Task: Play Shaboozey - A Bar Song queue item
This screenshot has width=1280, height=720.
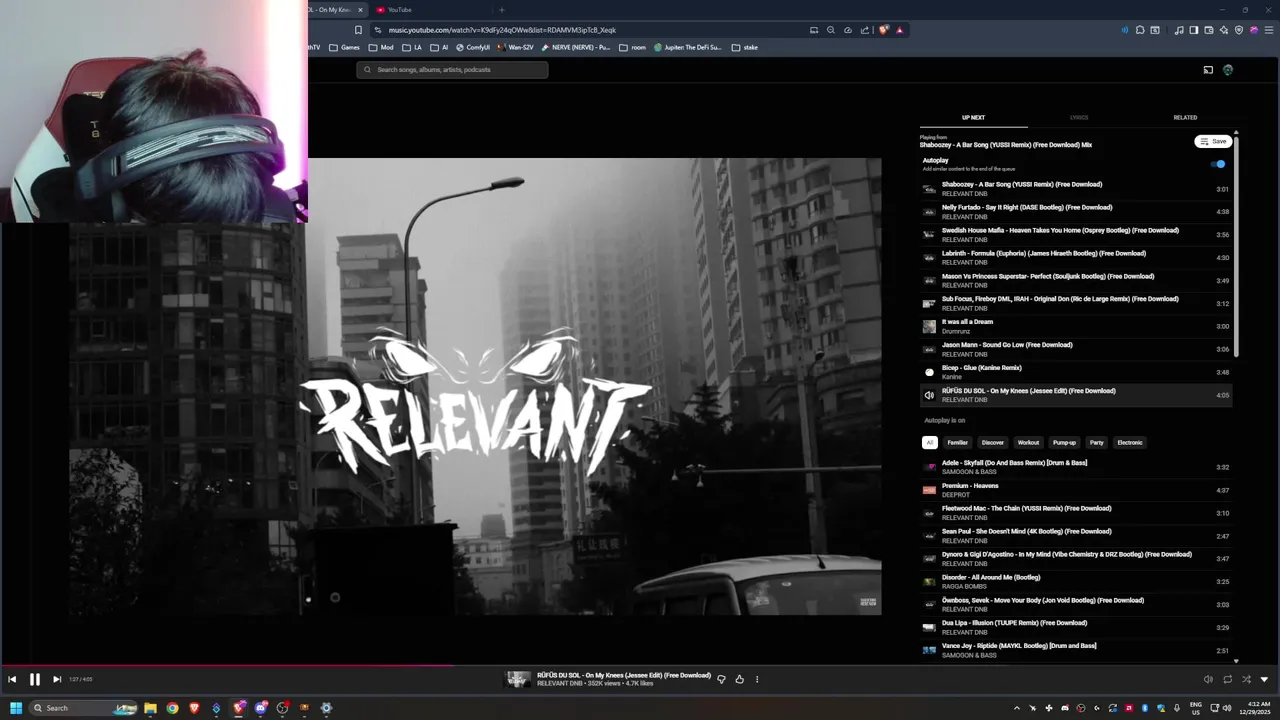Action: click(1076, 189)
